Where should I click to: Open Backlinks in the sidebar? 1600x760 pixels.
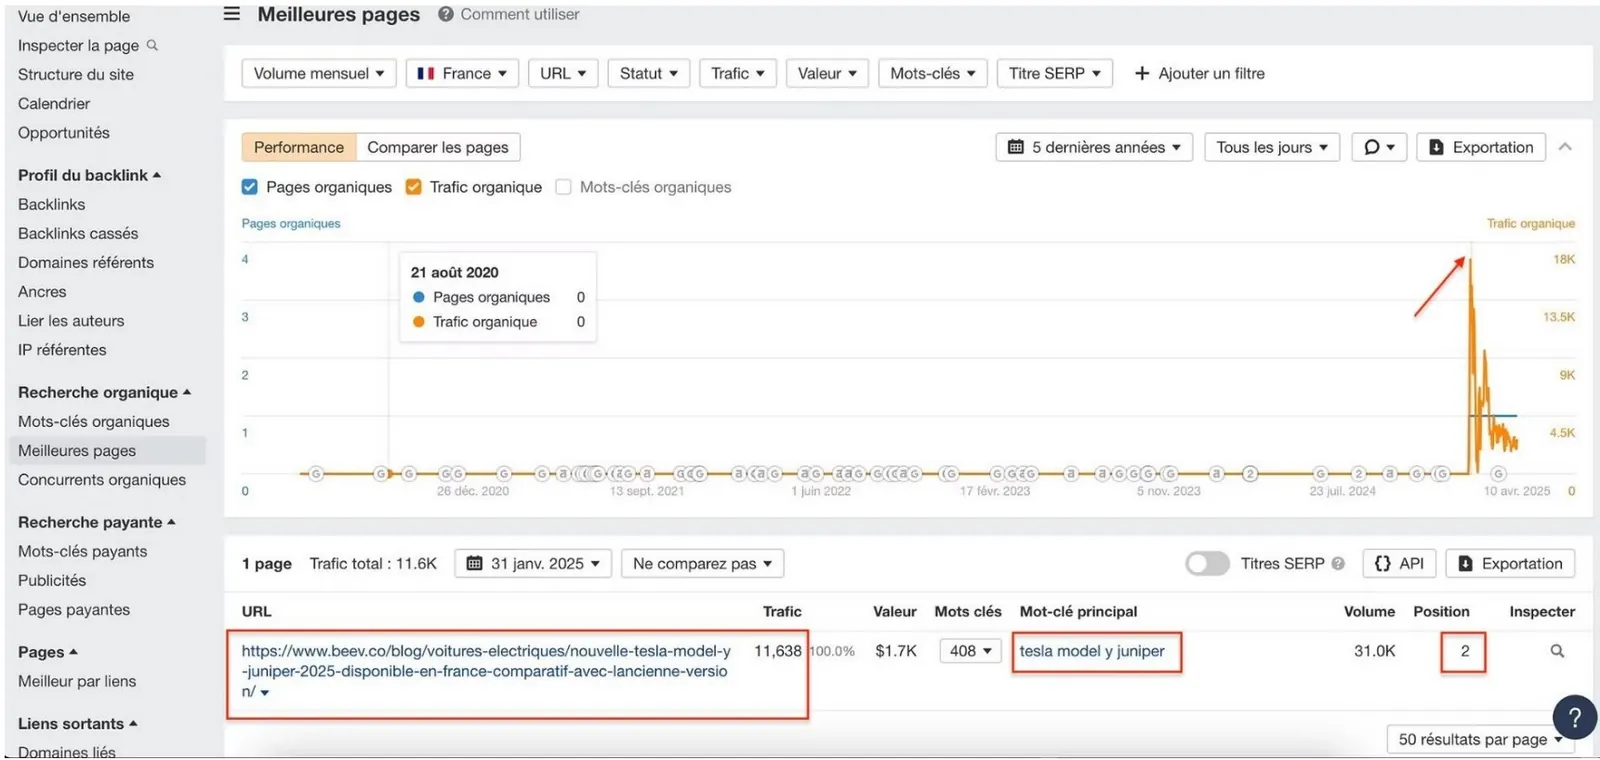pyautogui.click(x=52, y=204)
